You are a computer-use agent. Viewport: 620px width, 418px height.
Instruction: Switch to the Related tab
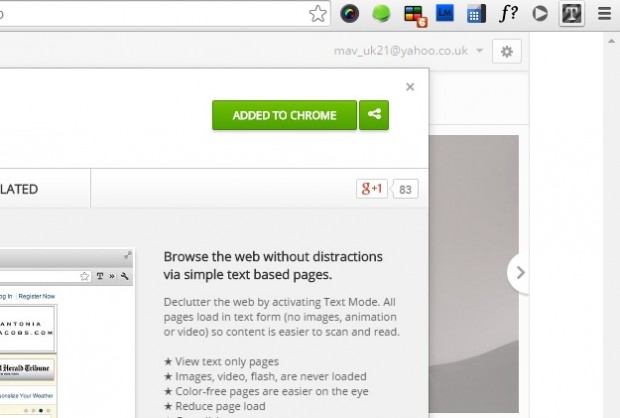click(20, 188)
